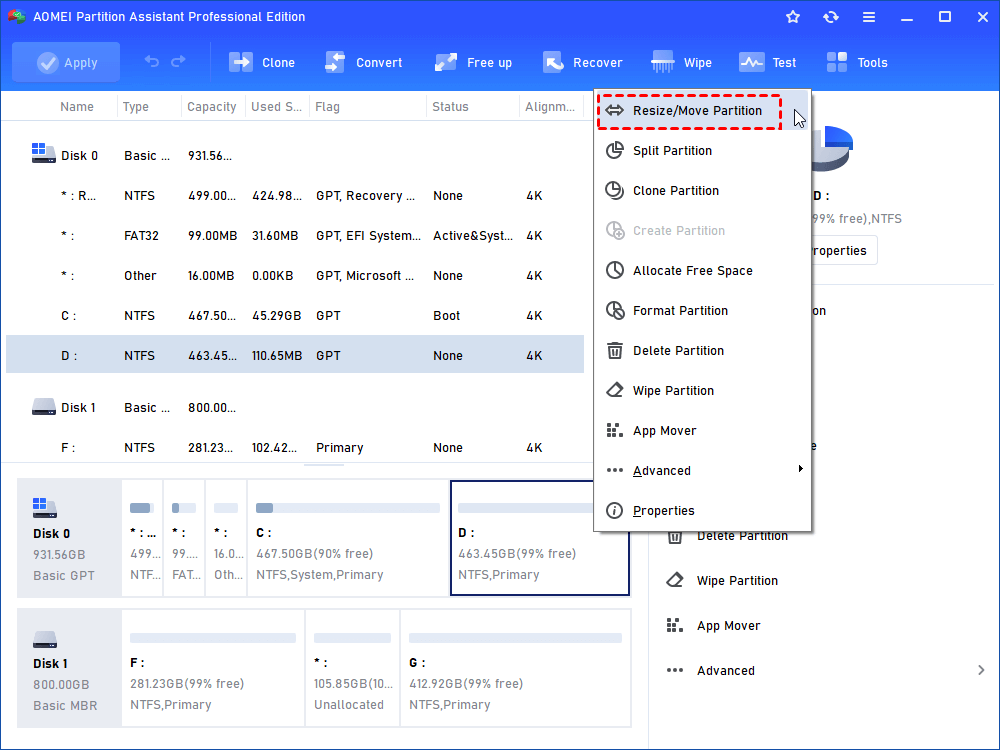Select the 99MB FAT block in disk map
The height and width of the screenshot is (750, 1000).
click(184, 539)
